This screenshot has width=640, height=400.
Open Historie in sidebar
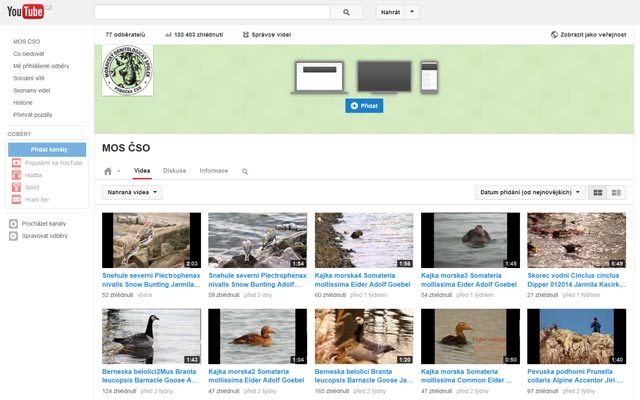point(23,103)
